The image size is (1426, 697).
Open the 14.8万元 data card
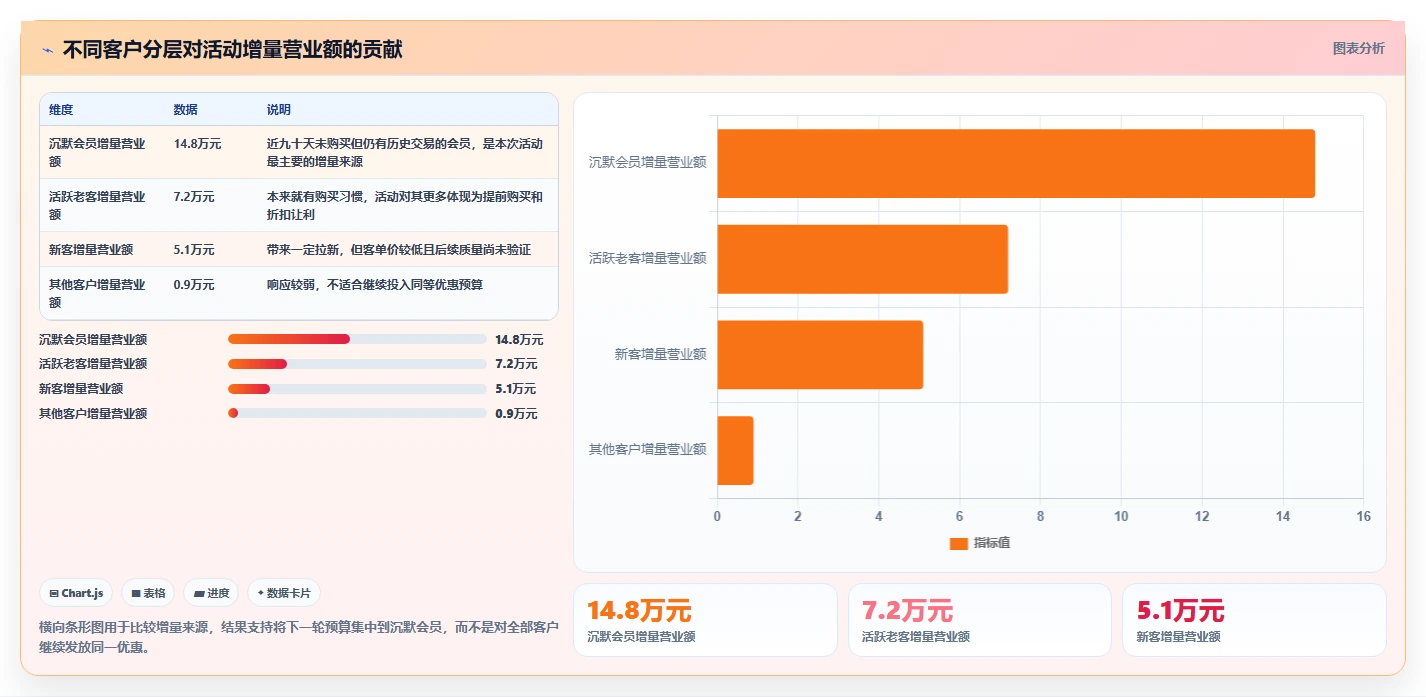[705, 620]
